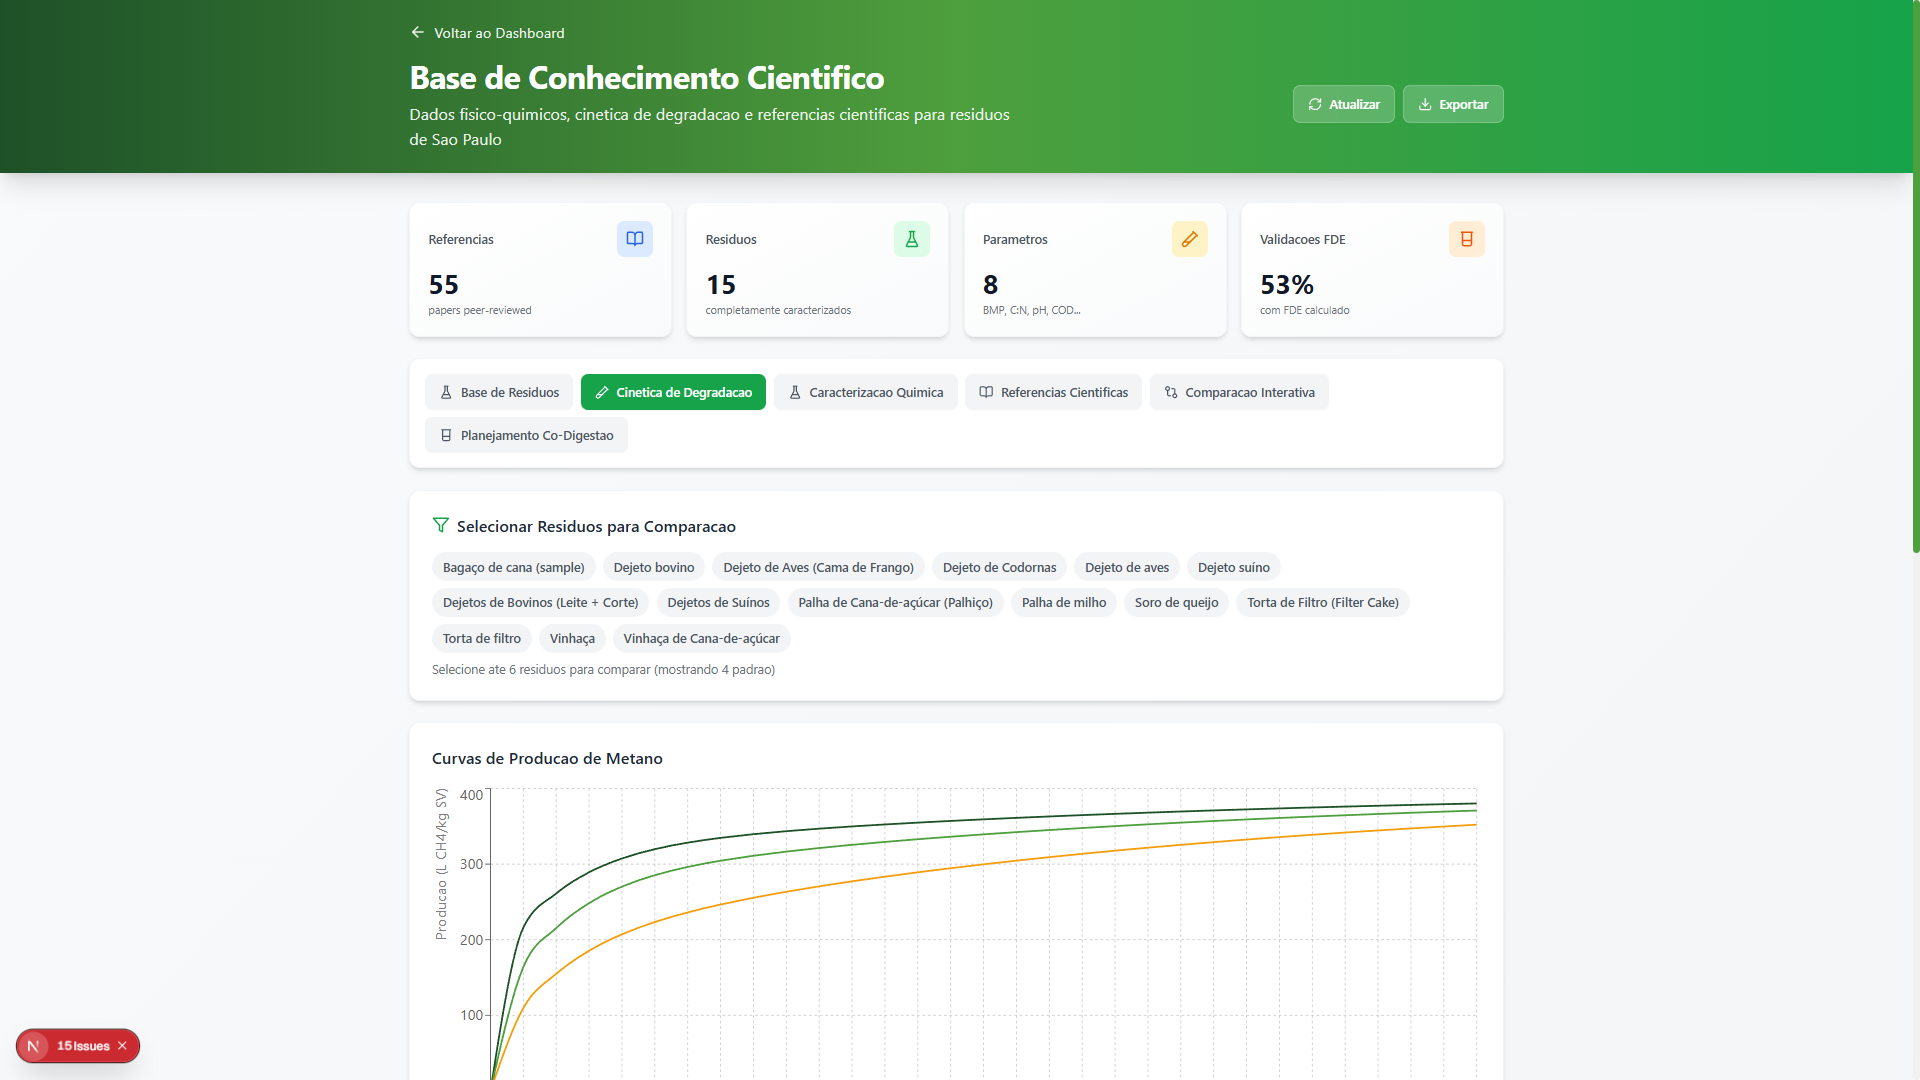The height and width of the screenshot is (1080, 1920).
Task: Click the filter icon beside Selecionar Residuos
Action: [440, 525]
